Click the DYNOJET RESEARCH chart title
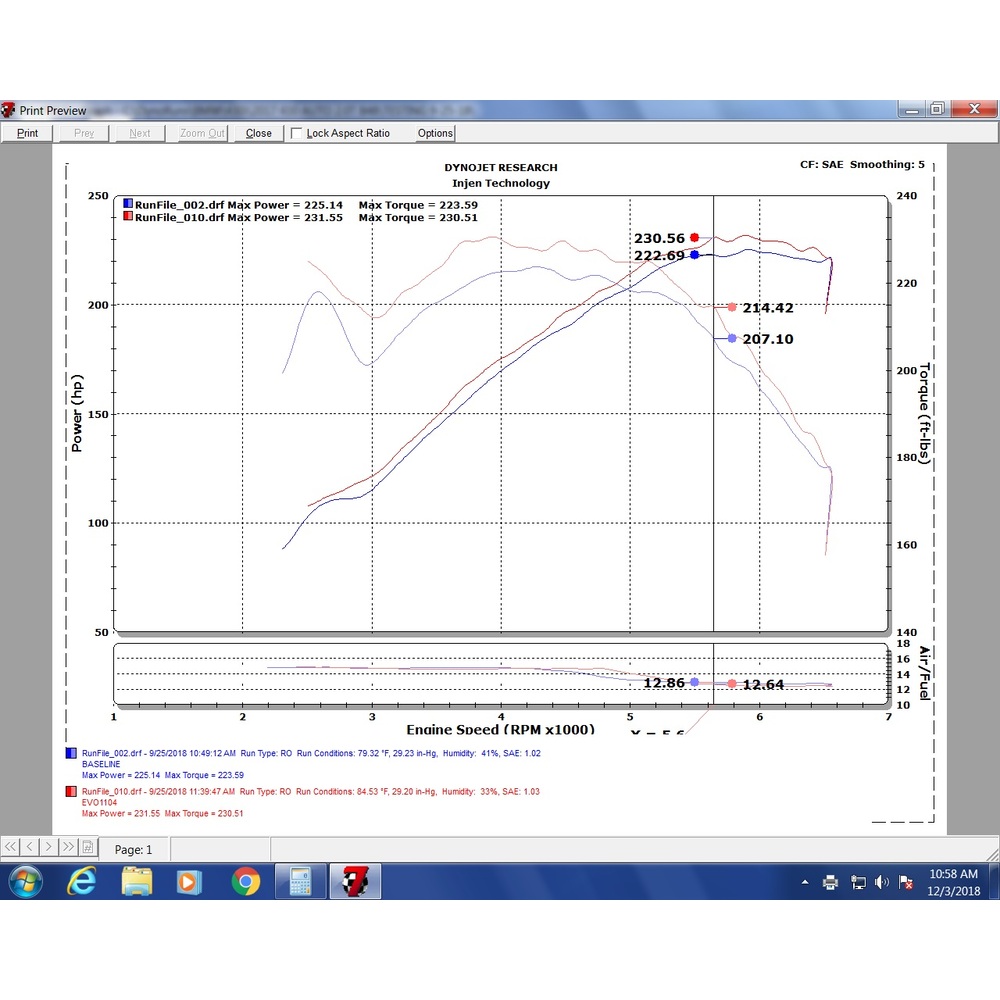The height and width of the screenshot is (1000, 1000). (x=501, y=168)
